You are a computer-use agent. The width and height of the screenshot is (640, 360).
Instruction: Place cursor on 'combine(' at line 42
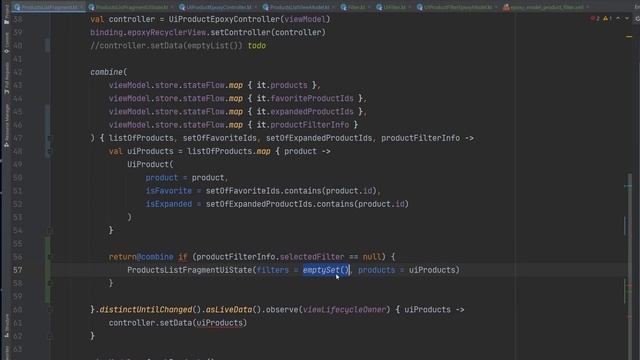pos(109,72)
